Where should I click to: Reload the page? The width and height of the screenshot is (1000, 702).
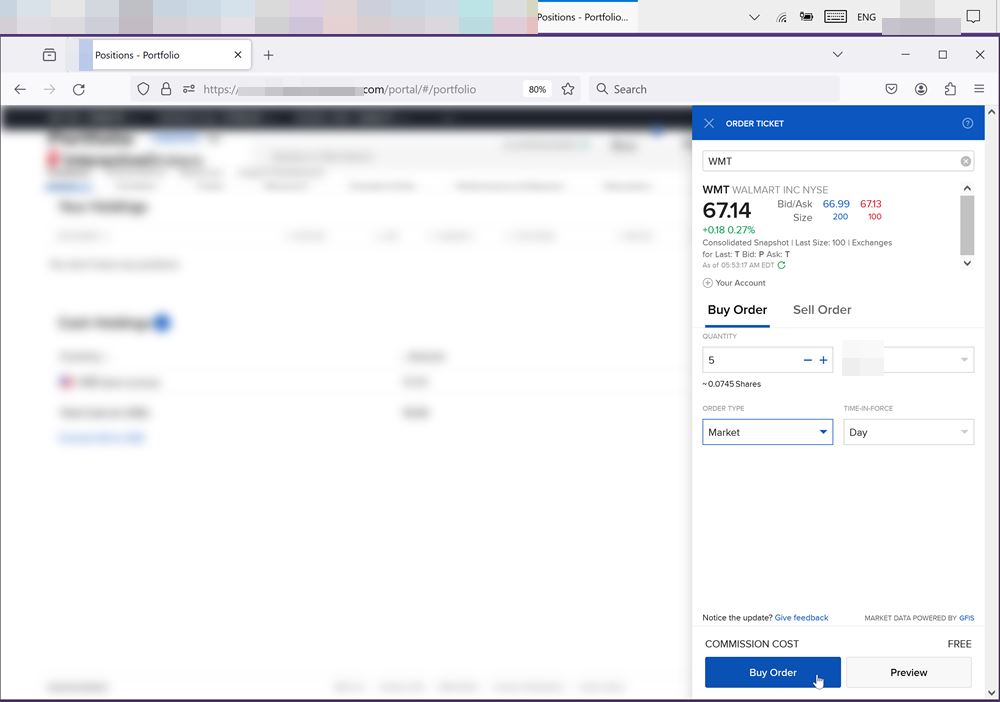[78, 89]
